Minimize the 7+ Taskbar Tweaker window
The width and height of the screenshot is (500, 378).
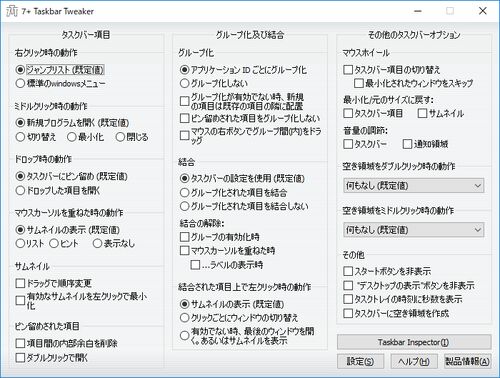[418, 11]
